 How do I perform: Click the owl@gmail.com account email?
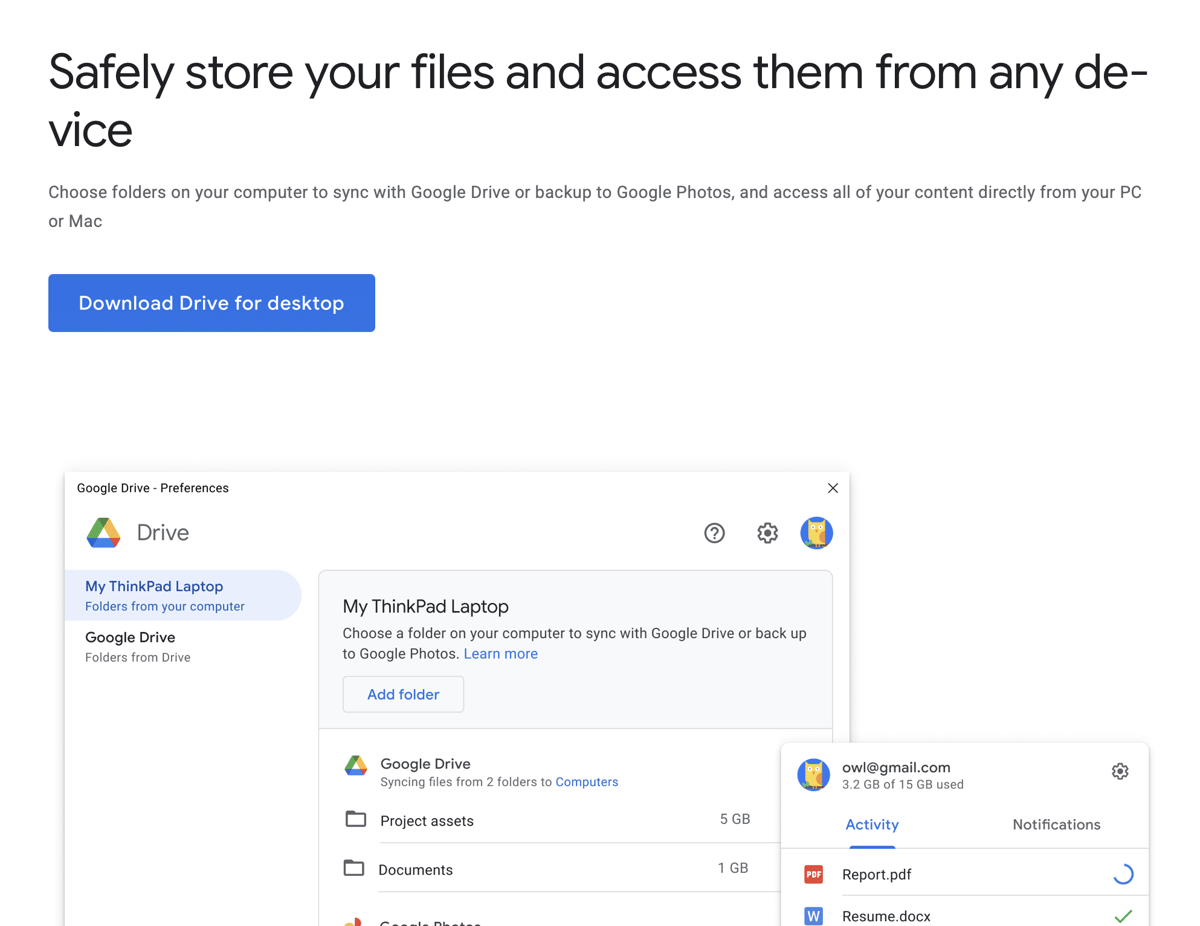(x=896, y=767)
